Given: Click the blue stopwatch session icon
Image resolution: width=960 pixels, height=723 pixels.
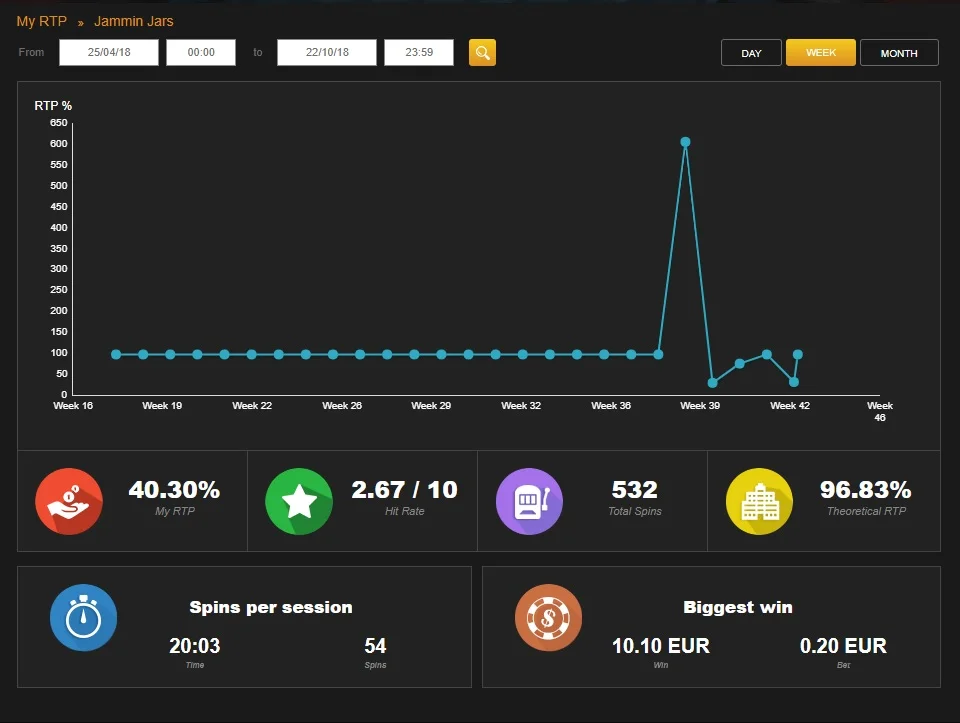Looking at the screenshot, I should click(83, 618).
